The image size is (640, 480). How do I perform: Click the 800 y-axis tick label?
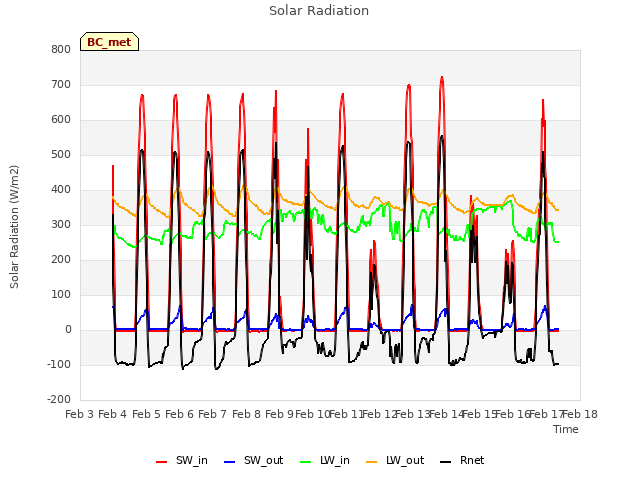61,49
